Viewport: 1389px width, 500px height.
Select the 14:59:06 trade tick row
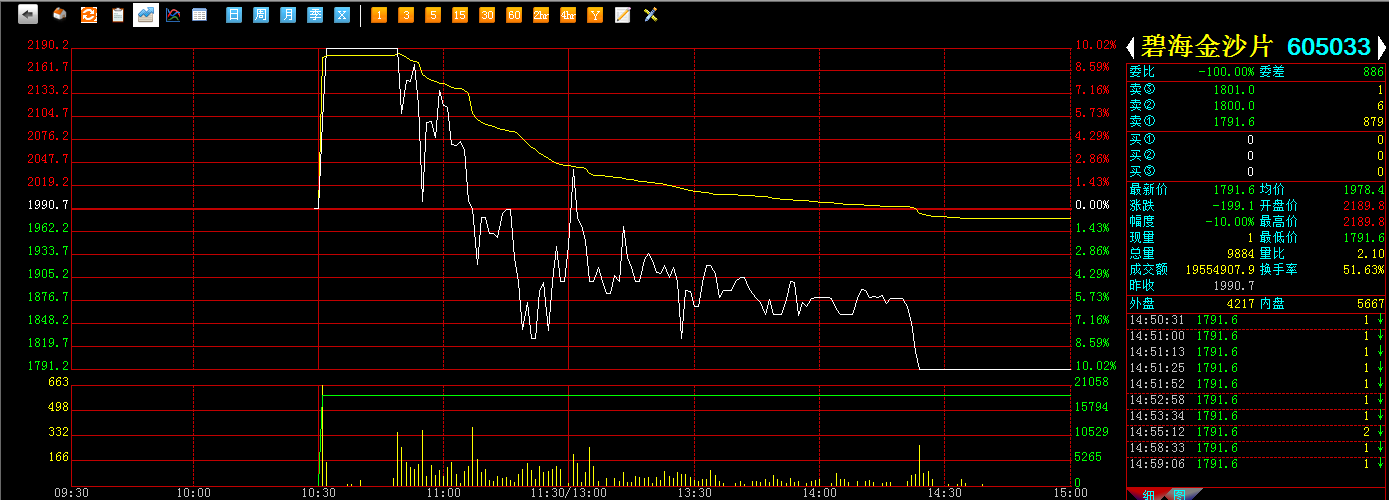coord(1257,464)
